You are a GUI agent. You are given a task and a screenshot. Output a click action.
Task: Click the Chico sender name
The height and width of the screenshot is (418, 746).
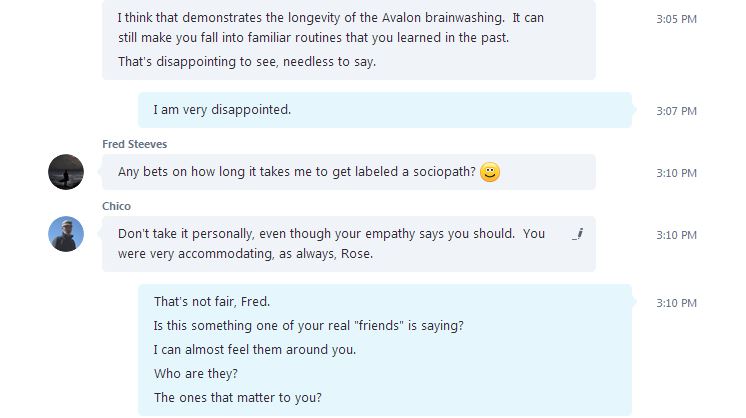[x=117, y=206]
